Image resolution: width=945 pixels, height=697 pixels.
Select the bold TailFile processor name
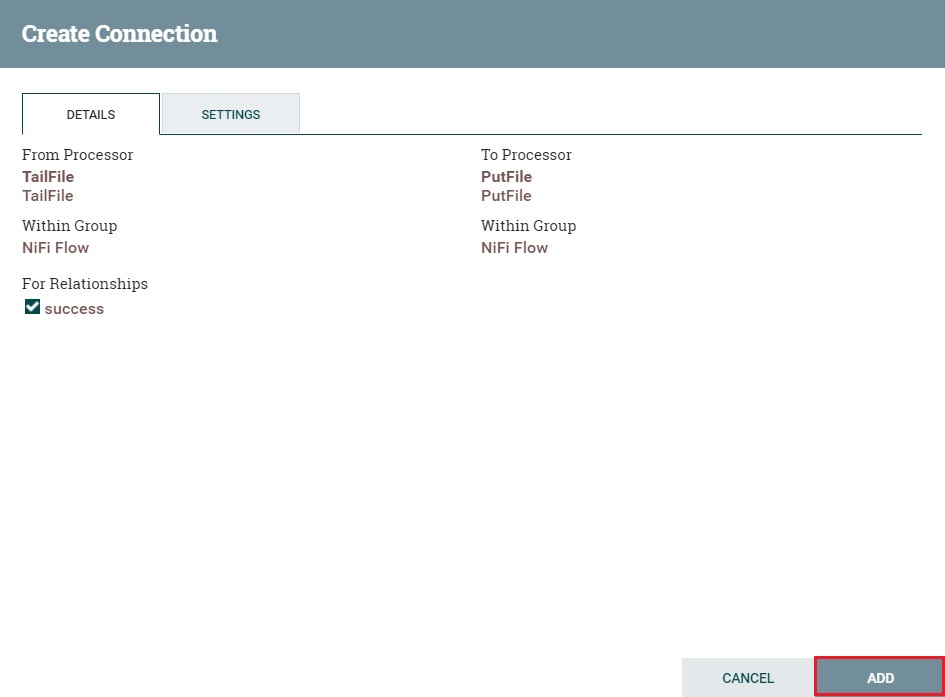click(48, 177)
